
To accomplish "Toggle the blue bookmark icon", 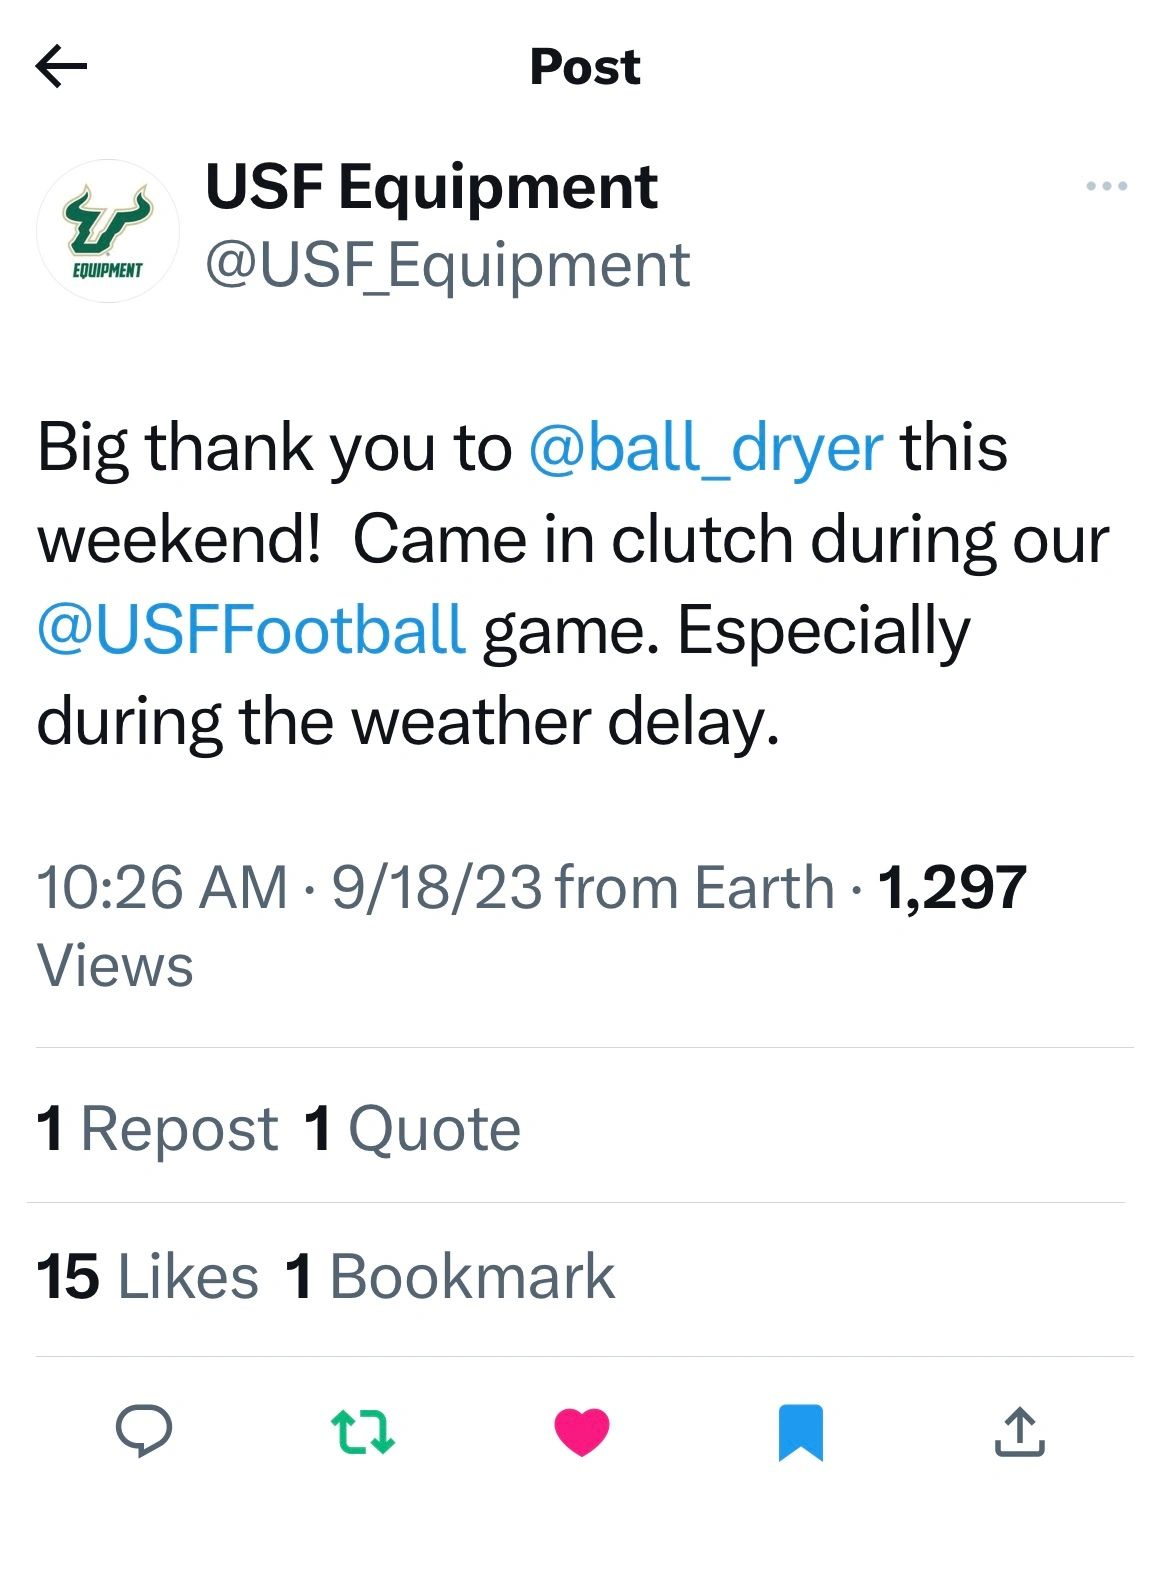I will click(800, 1432).
